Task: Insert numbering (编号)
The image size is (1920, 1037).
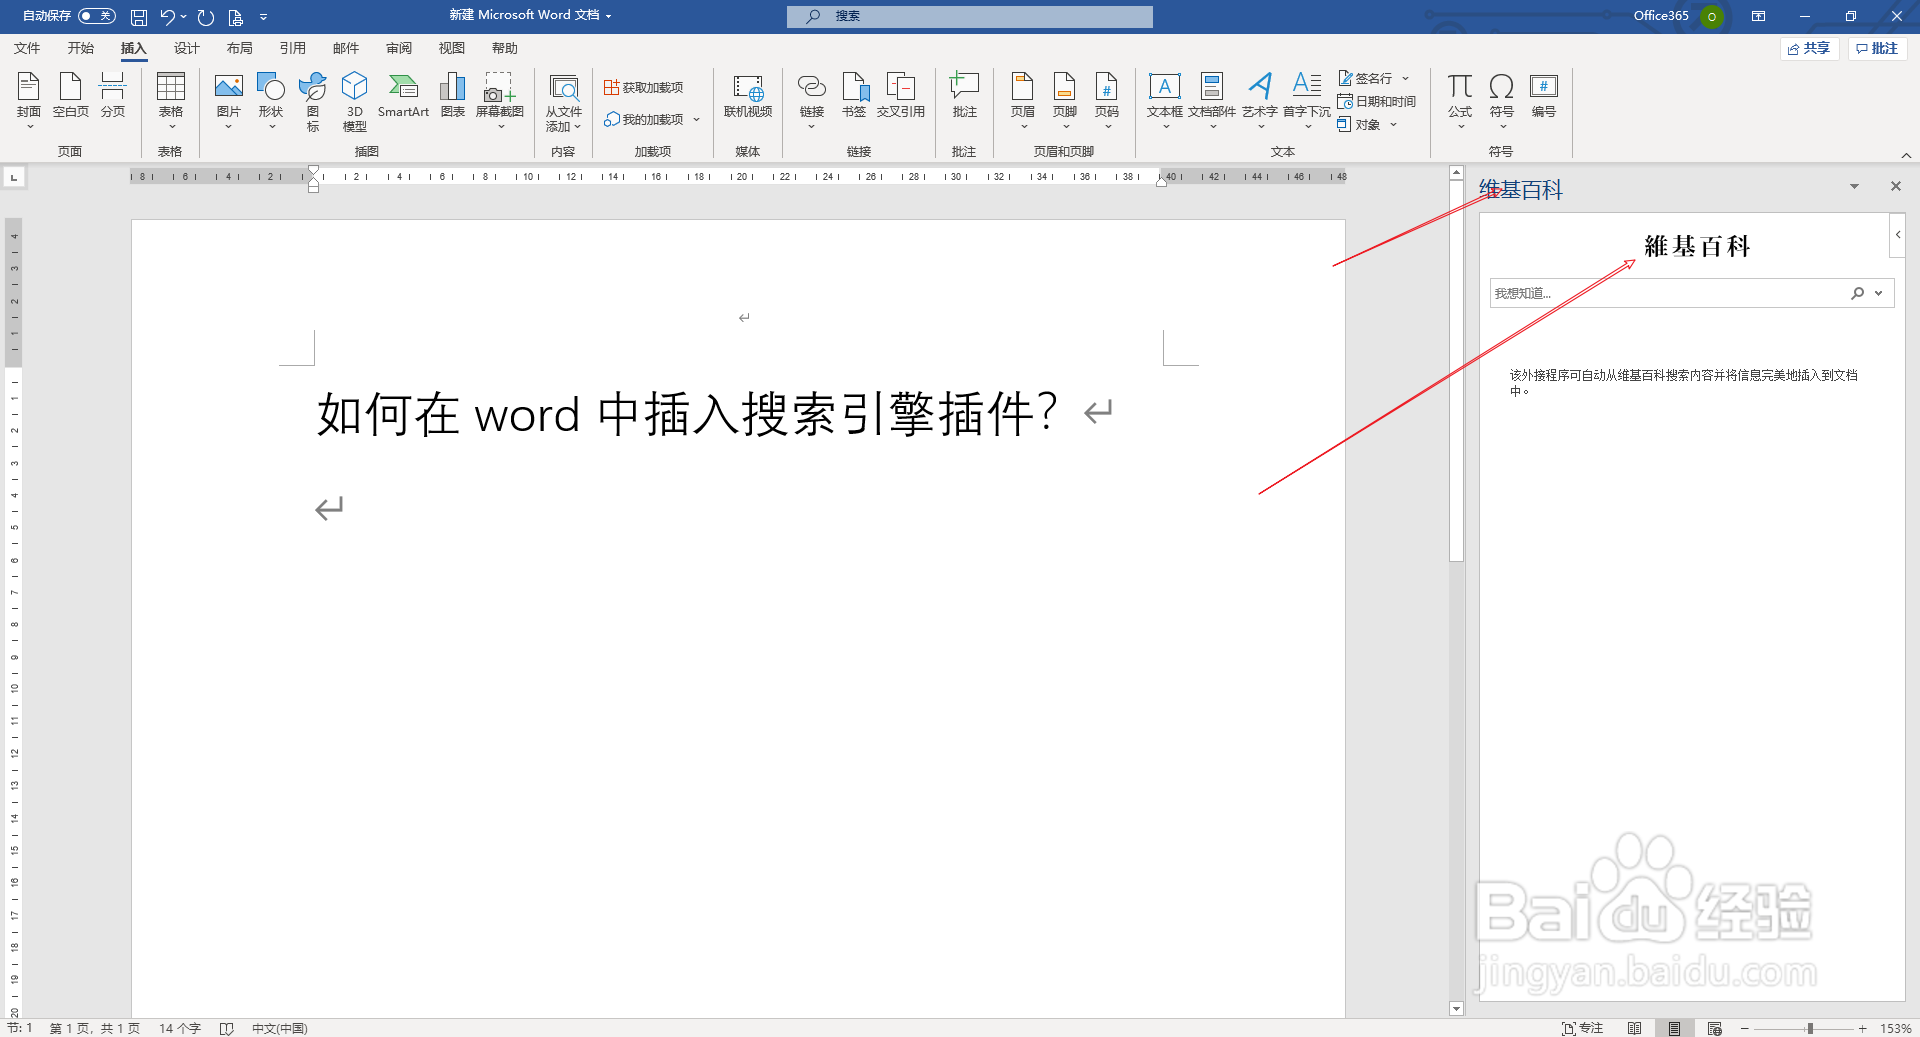Action: pyautogui.click(x=1544, y=96)
